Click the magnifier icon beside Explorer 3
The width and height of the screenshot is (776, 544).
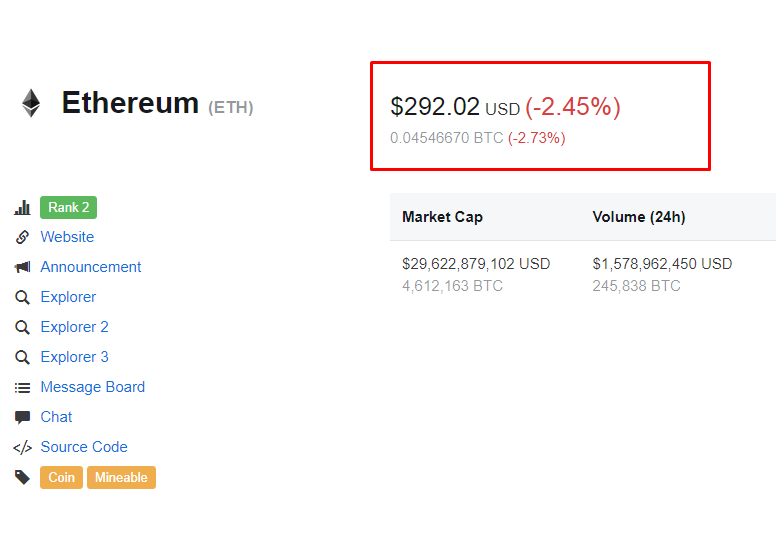(x=22, y=357)
